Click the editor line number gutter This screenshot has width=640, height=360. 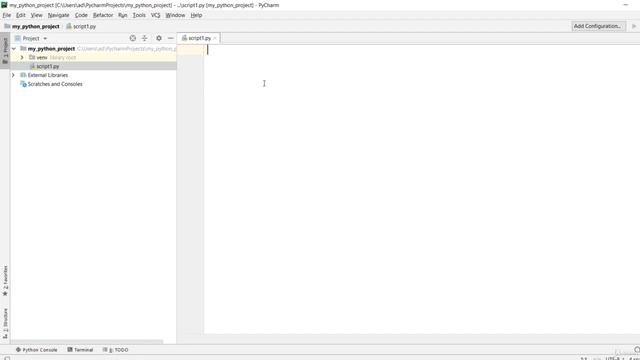[190, 189]
